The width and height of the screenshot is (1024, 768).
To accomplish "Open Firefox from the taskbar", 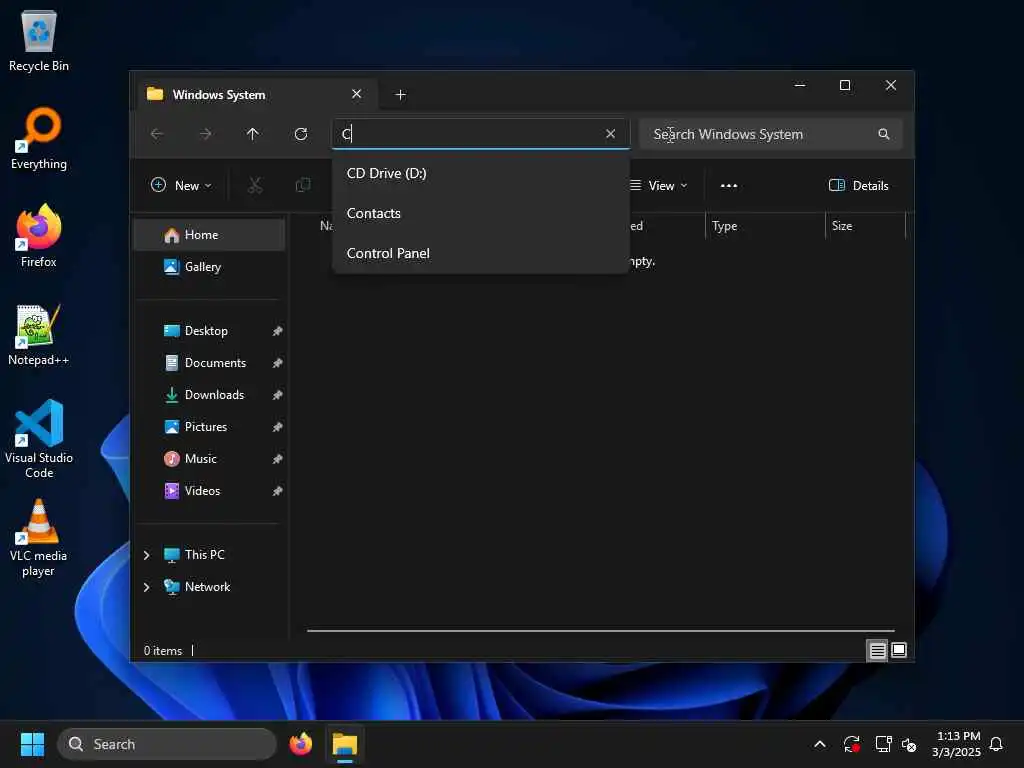I will pos(301,744).
